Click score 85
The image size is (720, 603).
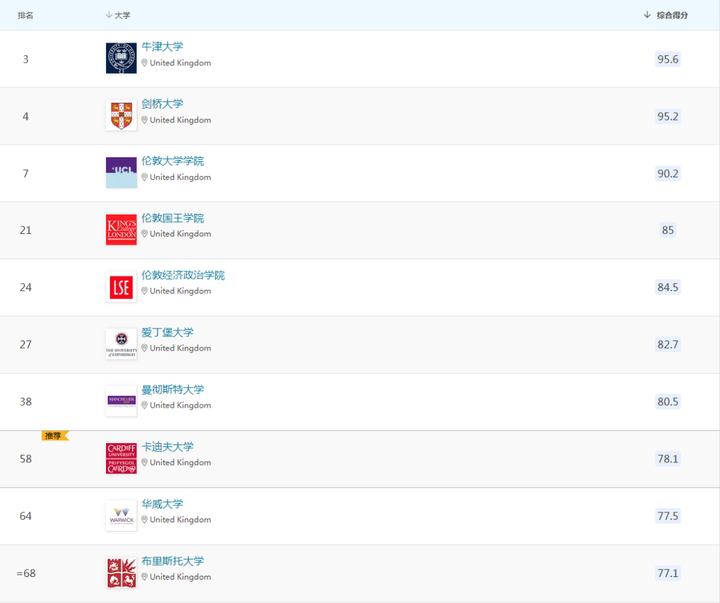(668, 230)
